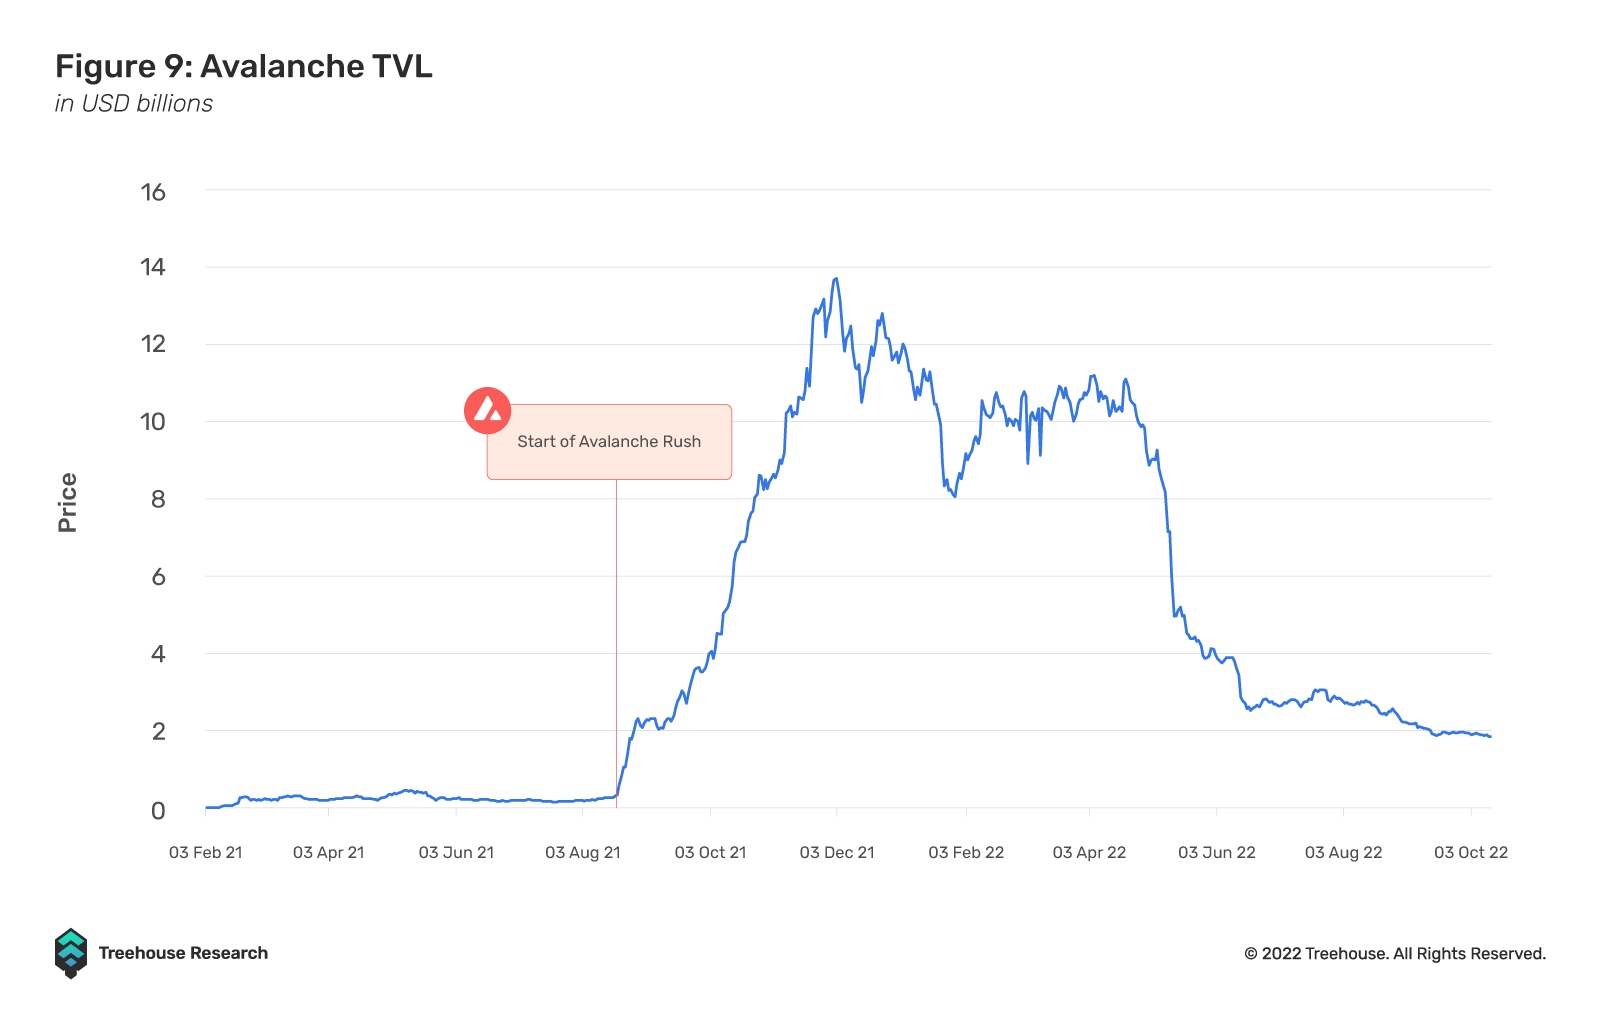Click the 03 Oct 21 axis label
Viewport: 1600px width, 1021px height.
(x=710, y=852)
